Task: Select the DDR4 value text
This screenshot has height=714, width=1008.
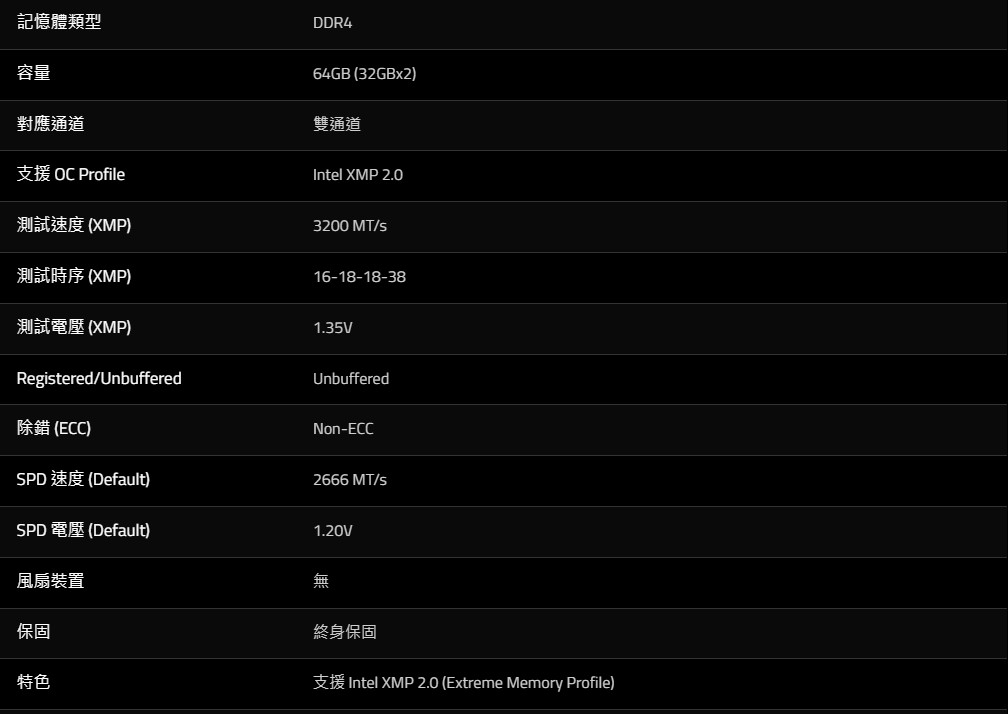Action: click(x=332, y=23)
